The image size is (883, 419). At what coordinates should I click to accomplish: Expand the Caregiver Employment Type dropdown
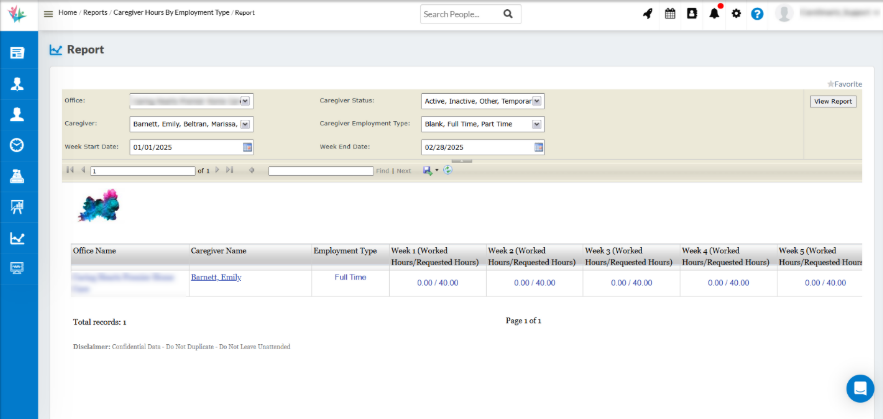pyautogui.click(x=537, y=124)
